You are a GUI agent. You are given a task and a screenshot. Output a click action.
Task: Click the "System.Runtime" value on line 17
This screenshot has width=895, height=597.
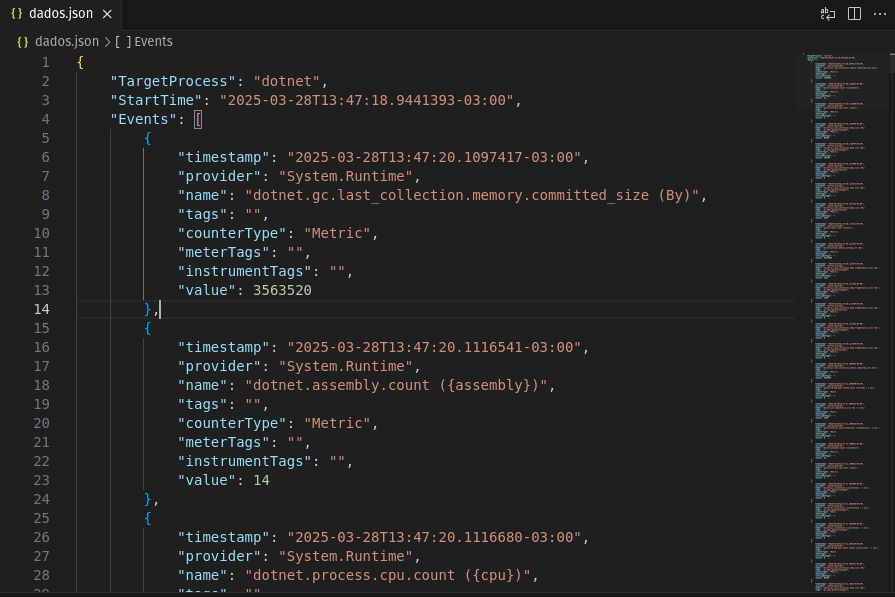tap(345, 366)
